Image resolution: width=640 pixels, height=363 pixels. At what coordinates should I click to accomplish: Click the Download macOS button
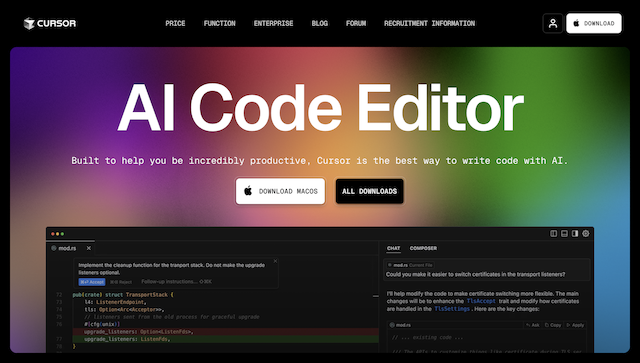click(280, 191)
